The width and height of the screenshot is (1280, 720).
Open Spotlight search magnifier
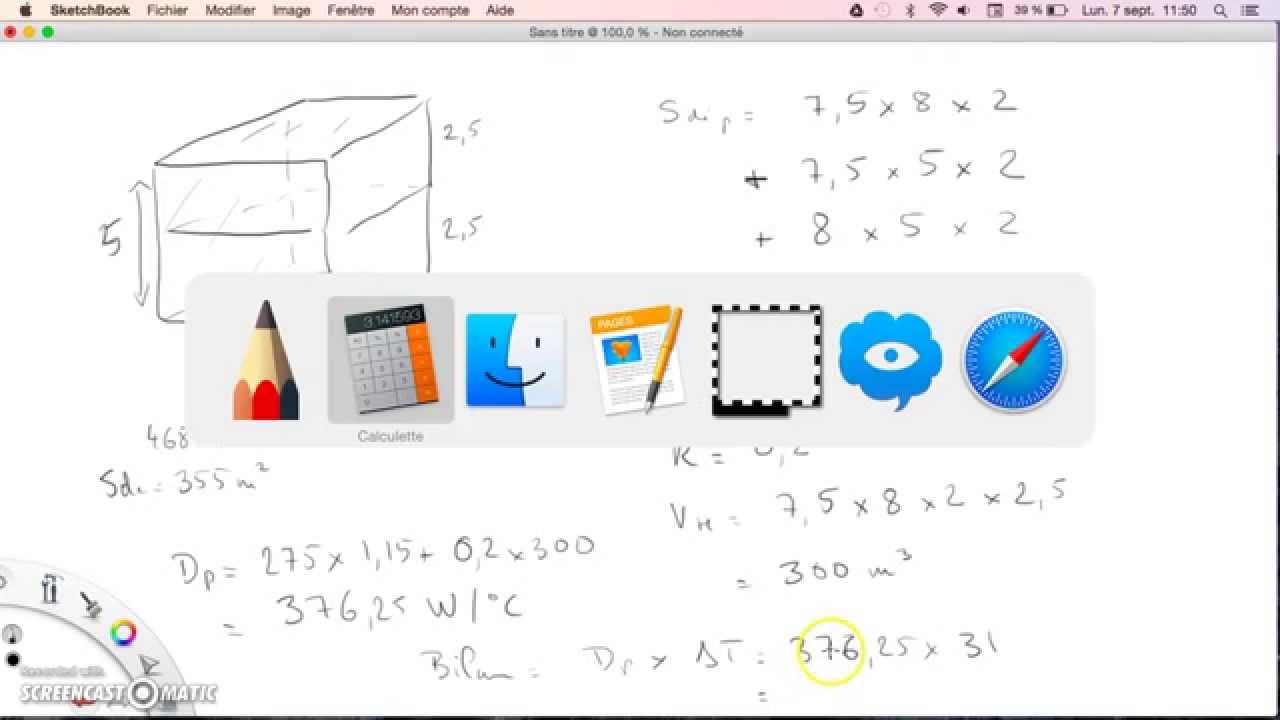pos(1221,10)
